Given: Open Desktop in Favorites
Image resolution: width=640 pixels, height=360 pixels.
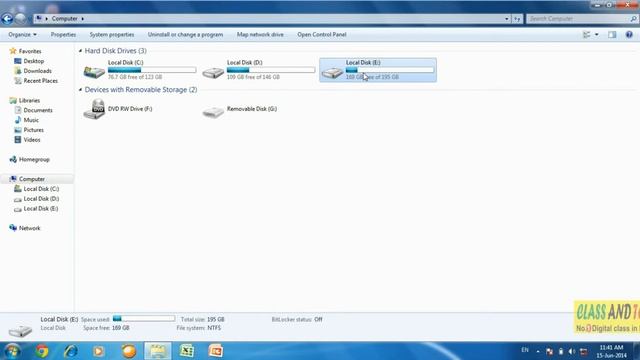Looking at the screenshot, I should coord(33,61).
